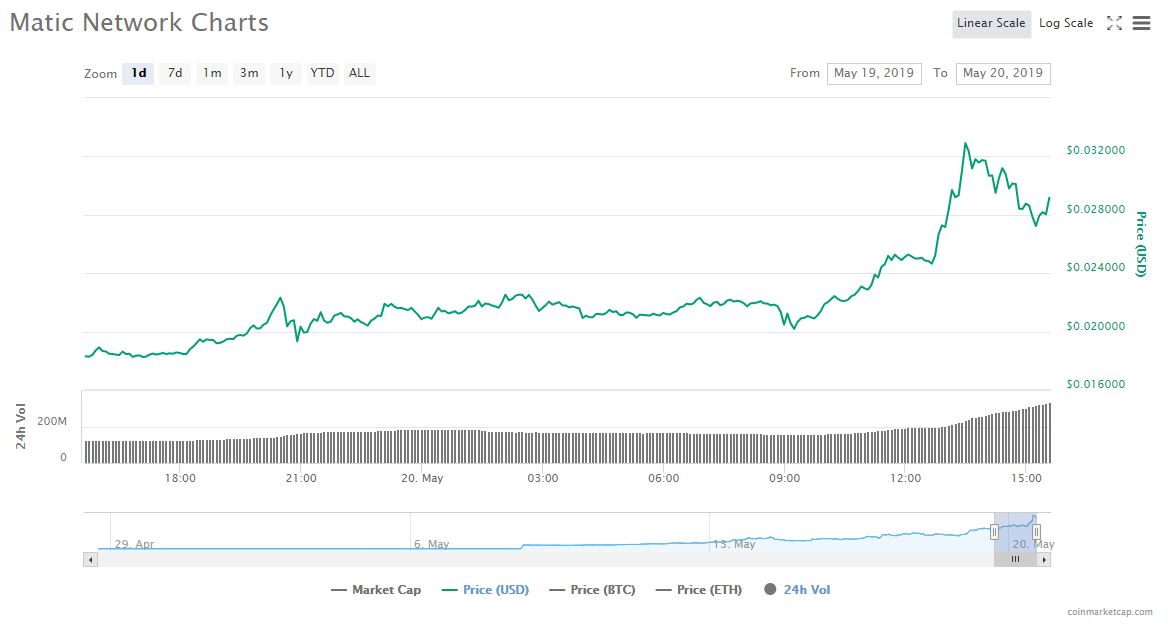This screenshot has width=1171, height=626.
Task: Click the right navigator range handle
Action: coord(1036,532)
